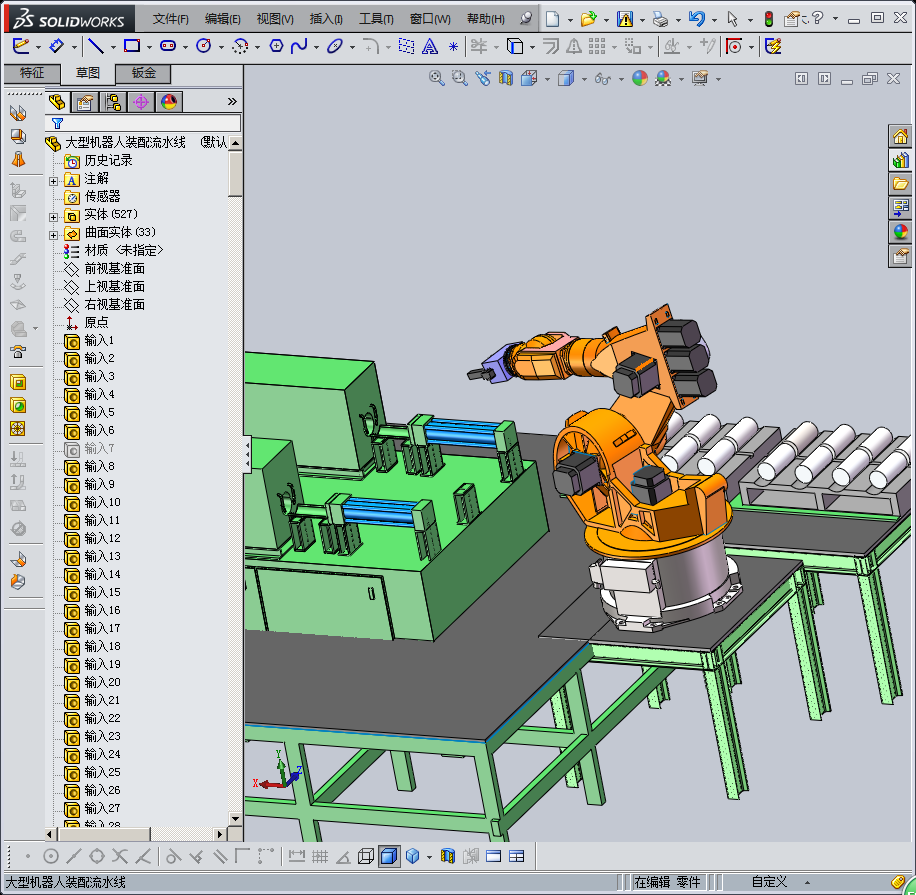
Task: Expand the 曲面实体 (33) folder
Action: tap(54, 234)
